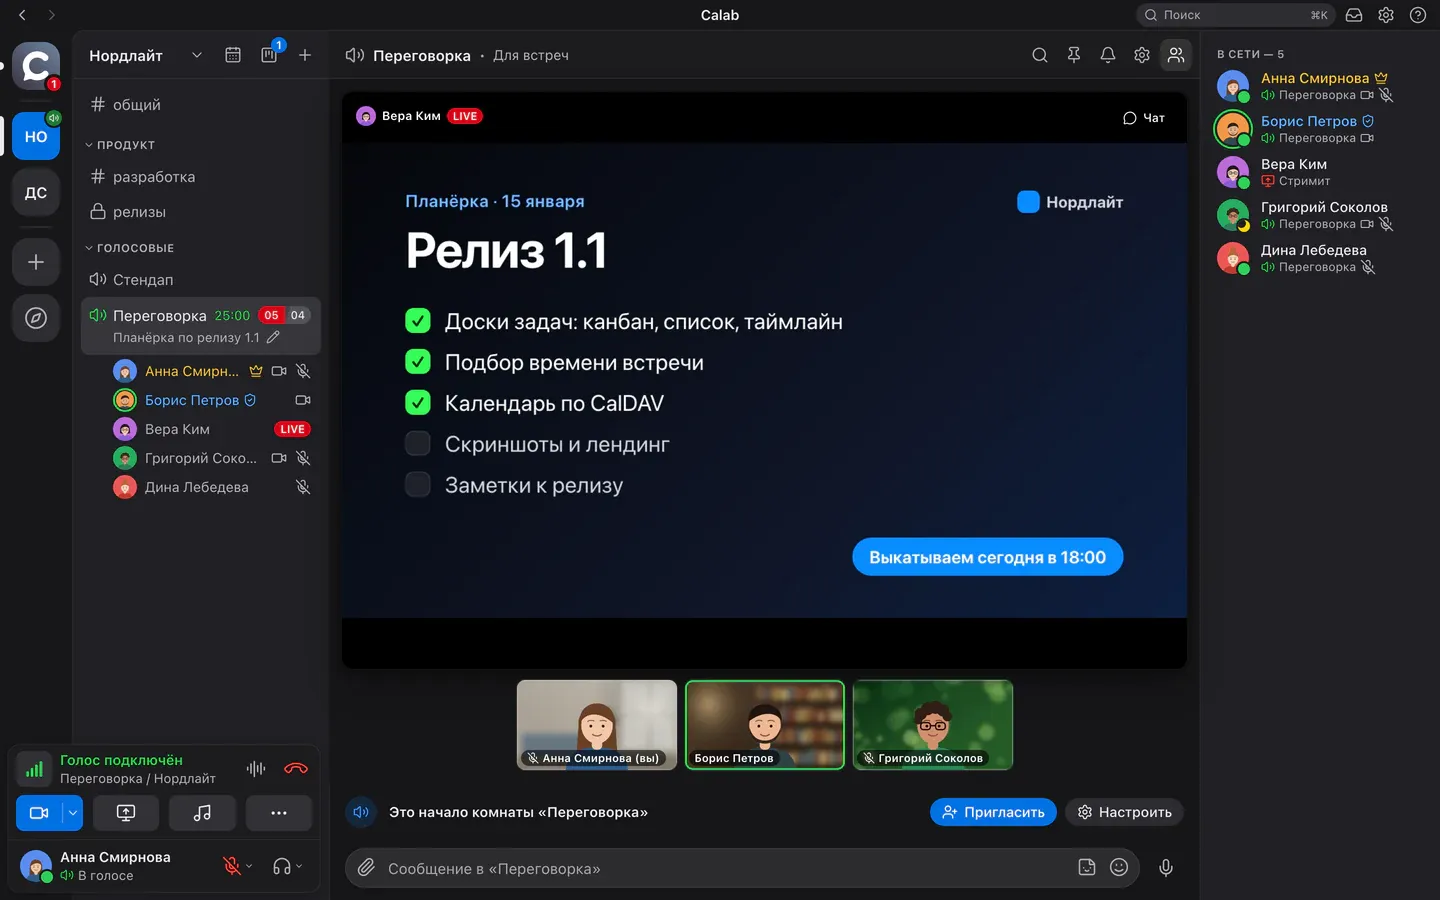The width and height of the screenshot is (1440, 900).
Task: Open the inbox icon in title bar
Action: (x=1354, y=15)
